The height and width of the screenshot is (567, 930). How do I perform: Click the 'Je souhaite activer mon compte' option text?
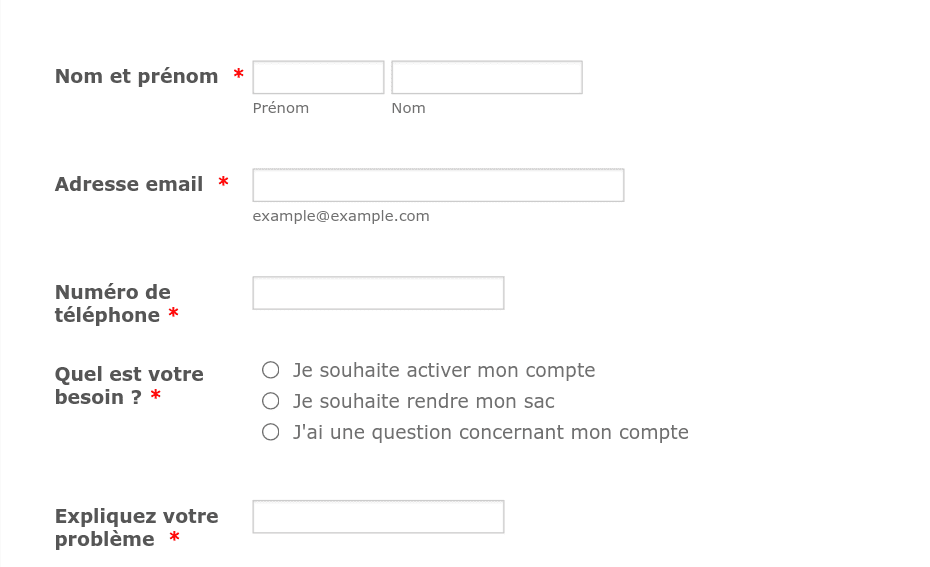(x=444, y=370)
